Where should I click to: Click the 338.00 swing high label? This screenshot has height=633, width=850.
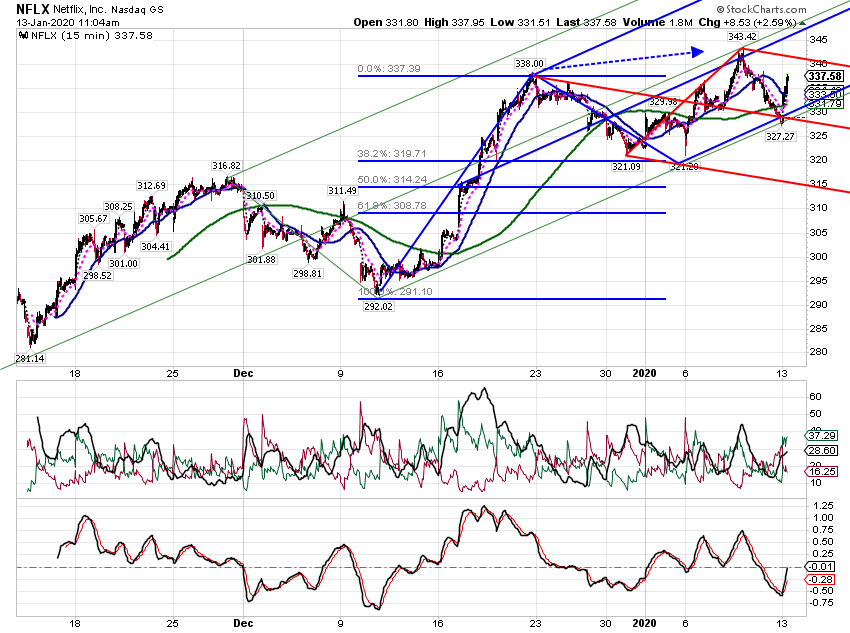click(x=529, y=64)
